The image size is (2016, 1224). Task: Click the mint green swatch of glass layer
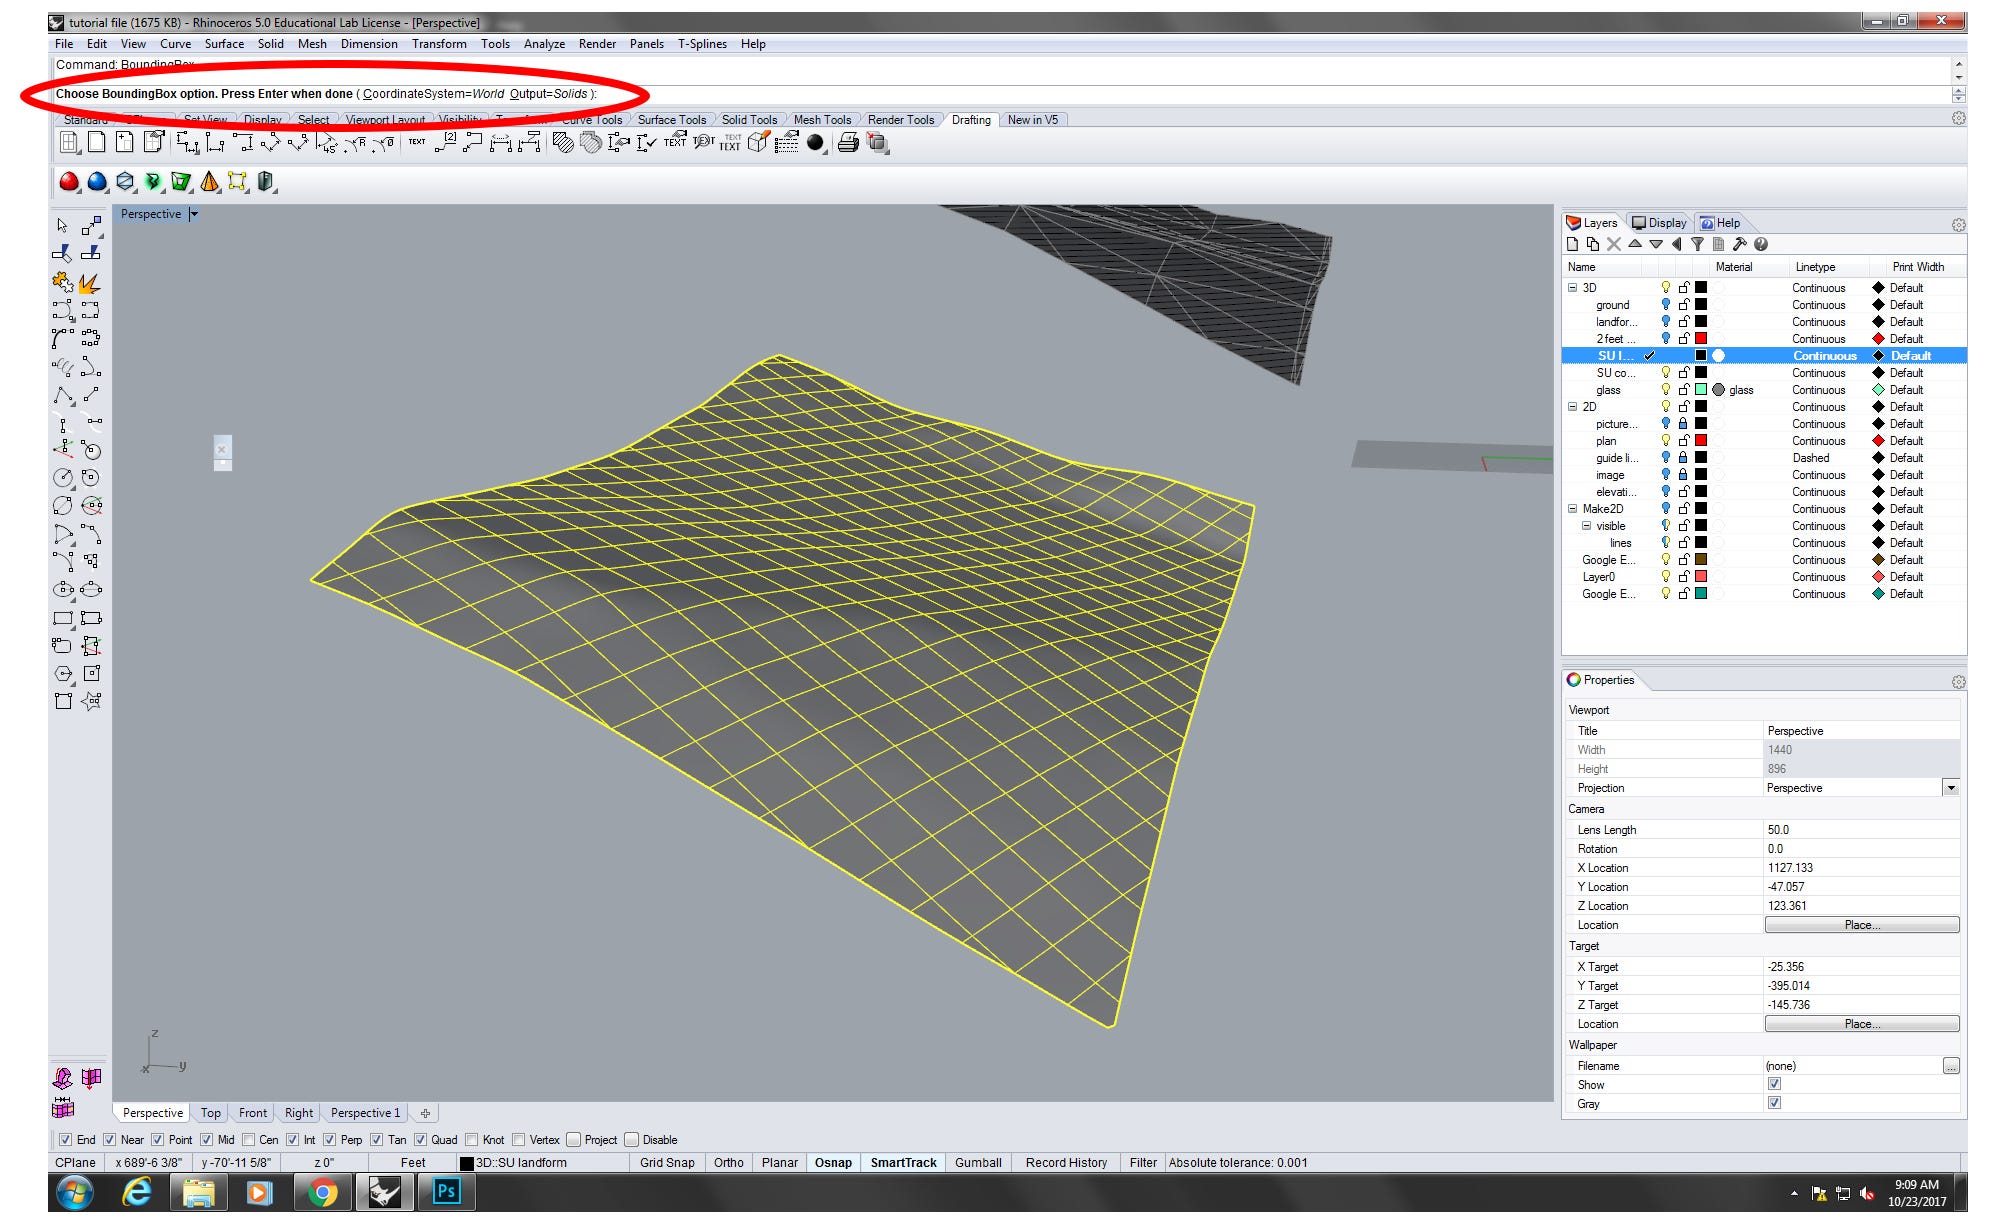1700,390
